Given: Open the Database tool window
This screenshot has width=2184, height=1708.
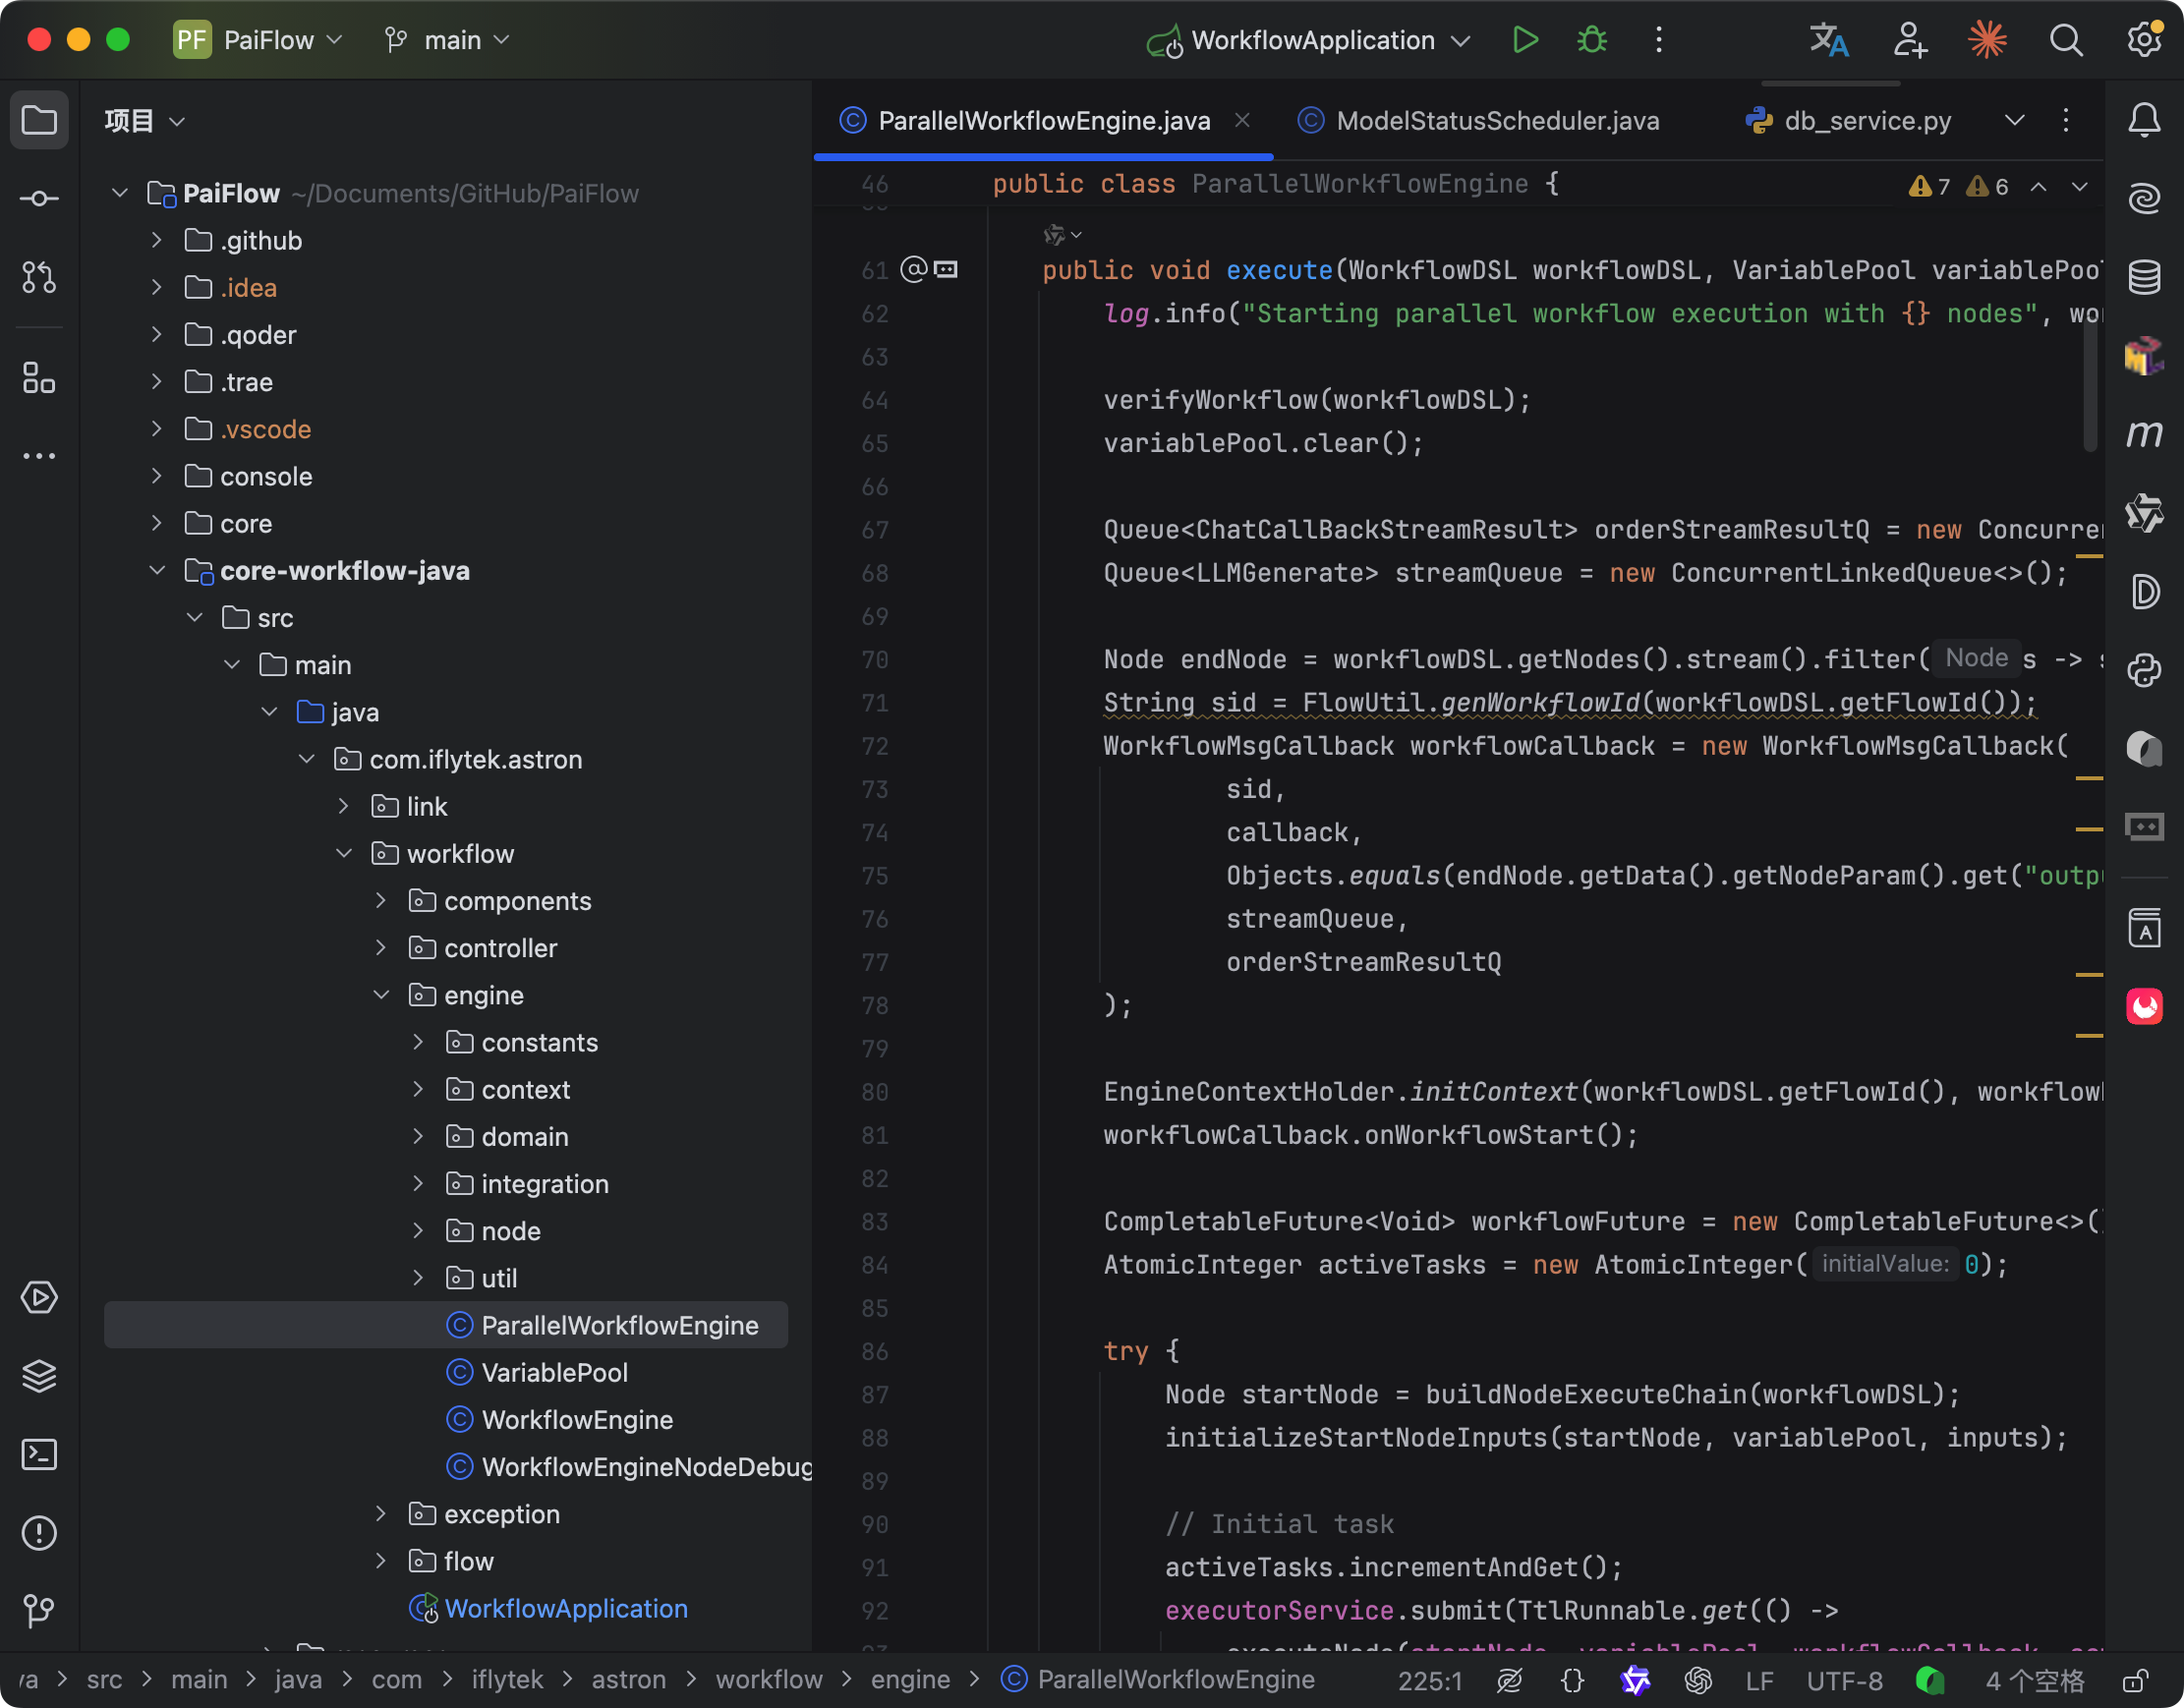Looking at the screenshot, I should (2144, 277).
